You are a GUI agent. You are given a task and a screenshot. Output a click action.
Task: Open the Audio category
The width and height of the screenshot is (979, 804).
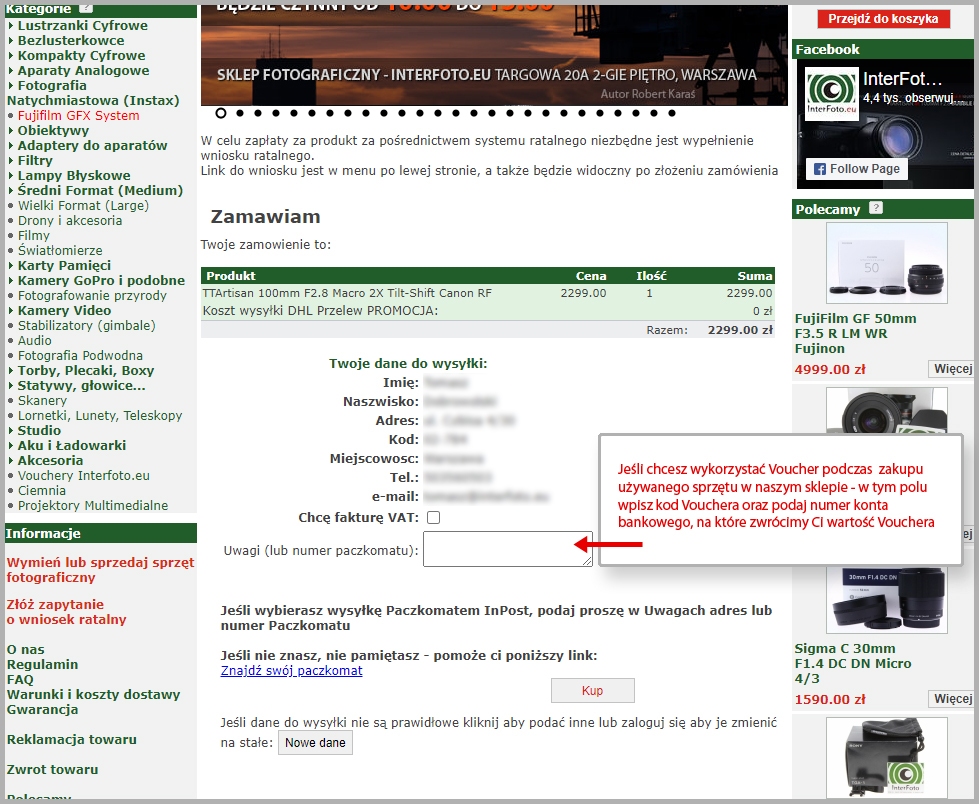(34, 340)
